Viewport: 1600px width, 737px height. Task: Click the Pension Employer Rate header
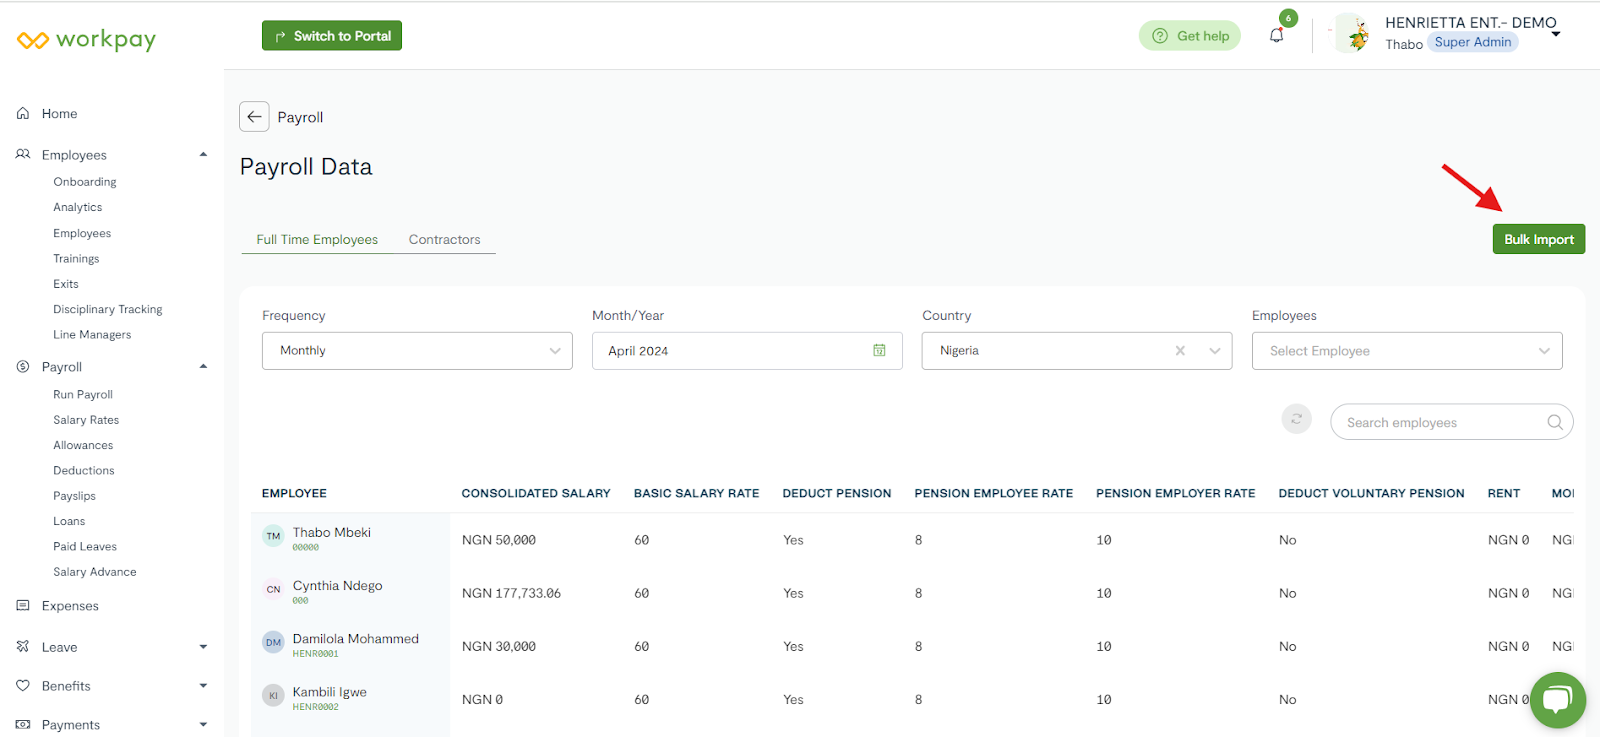click(x=1176, y=494)
